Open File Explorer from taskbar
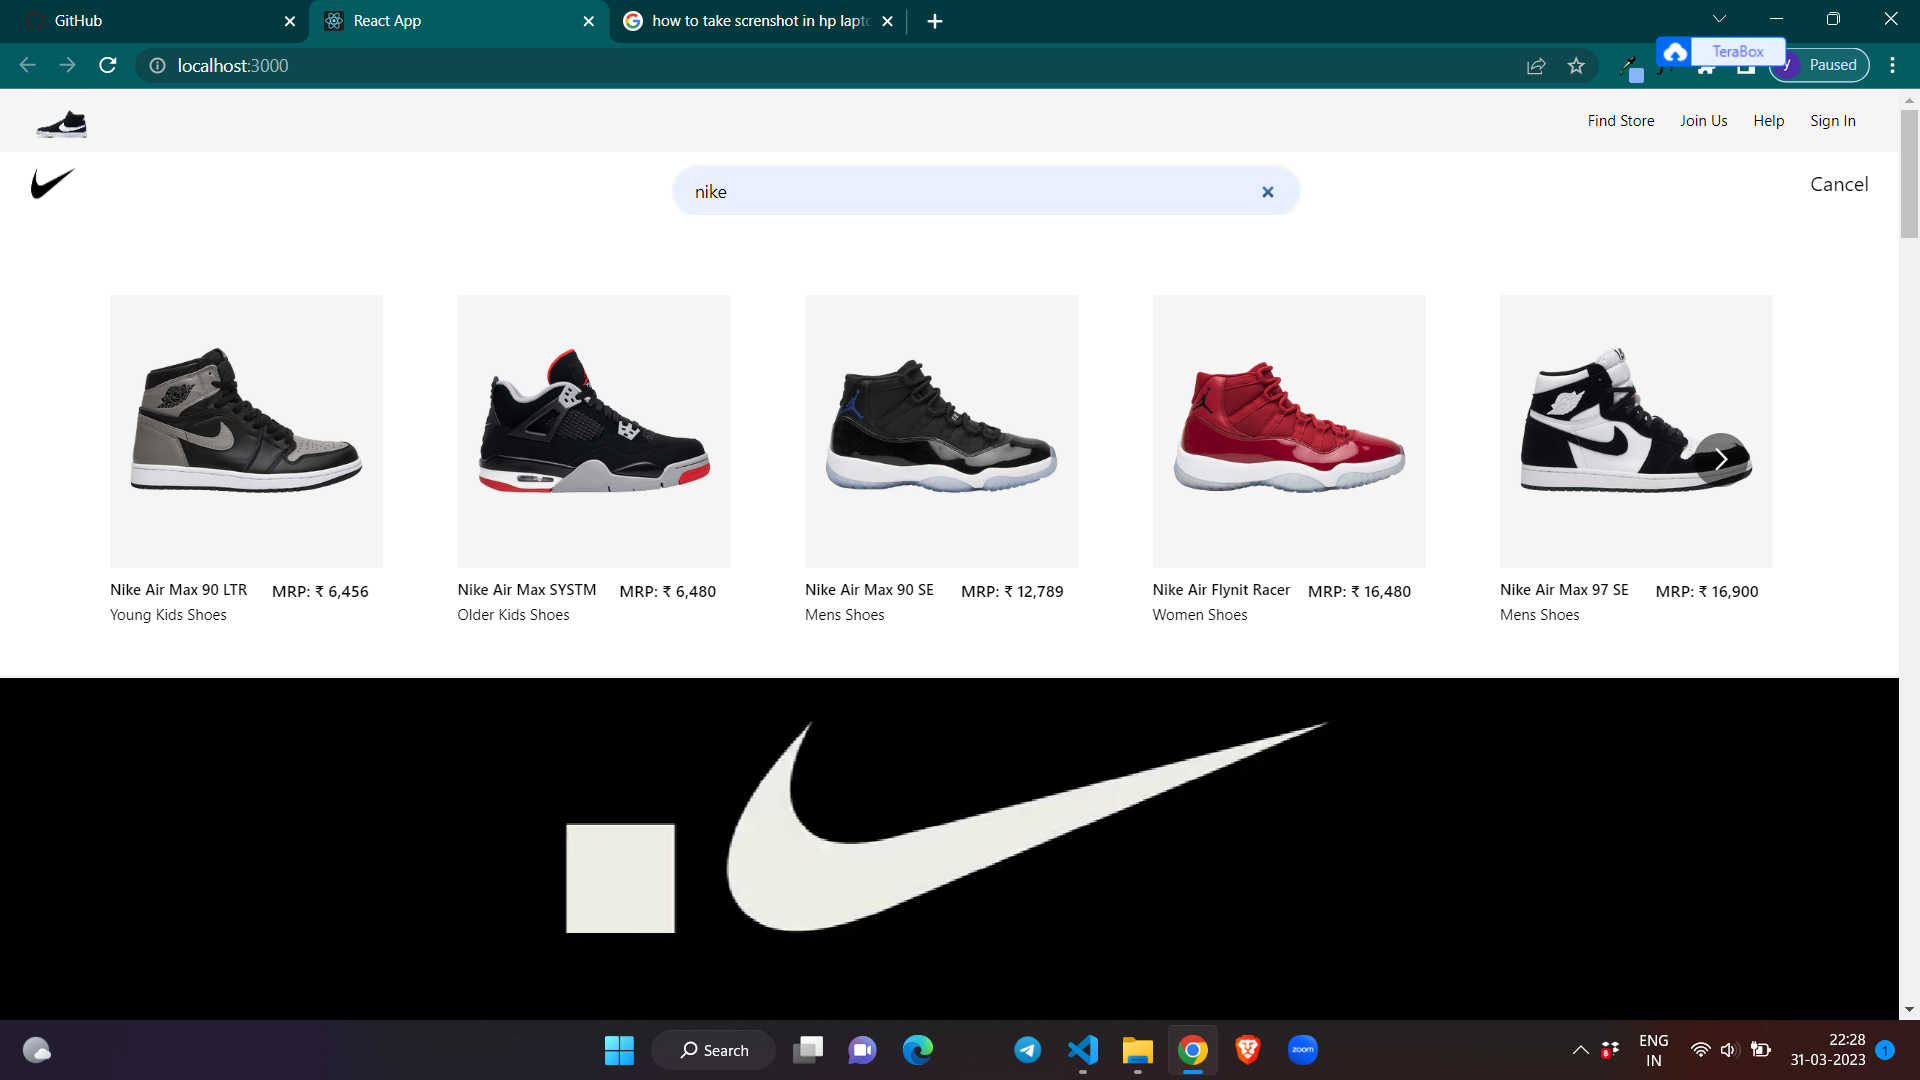Viewport: 1920px width, 1080px height. (1138, 1050)
